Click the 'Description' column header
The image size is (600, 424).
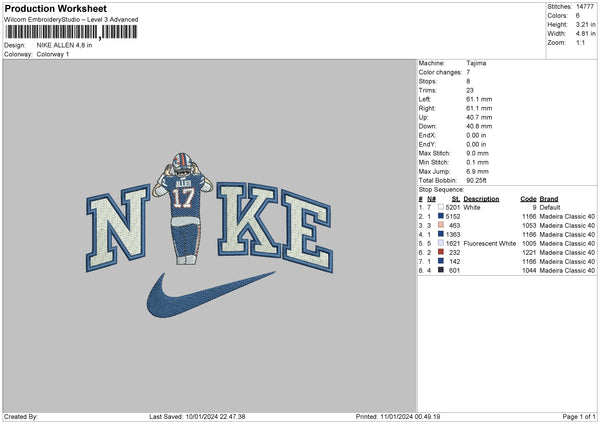[481, 199]
